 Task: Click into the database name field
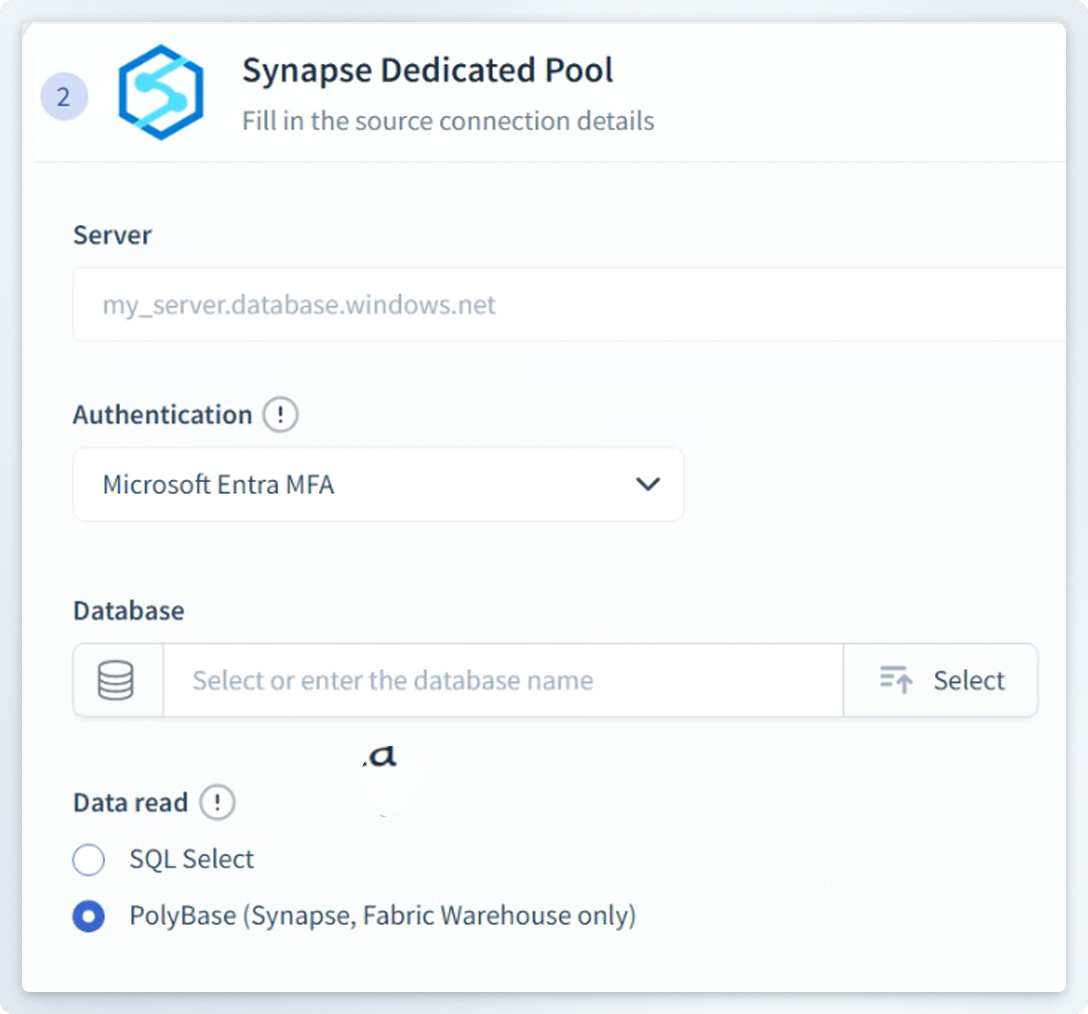point(502,680)
